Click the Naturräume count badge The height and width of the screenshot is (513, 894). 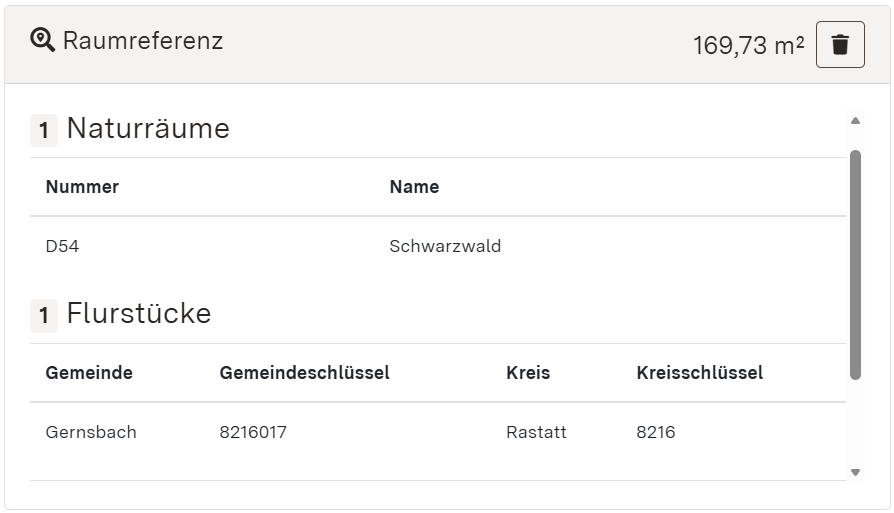pos(44,131)
